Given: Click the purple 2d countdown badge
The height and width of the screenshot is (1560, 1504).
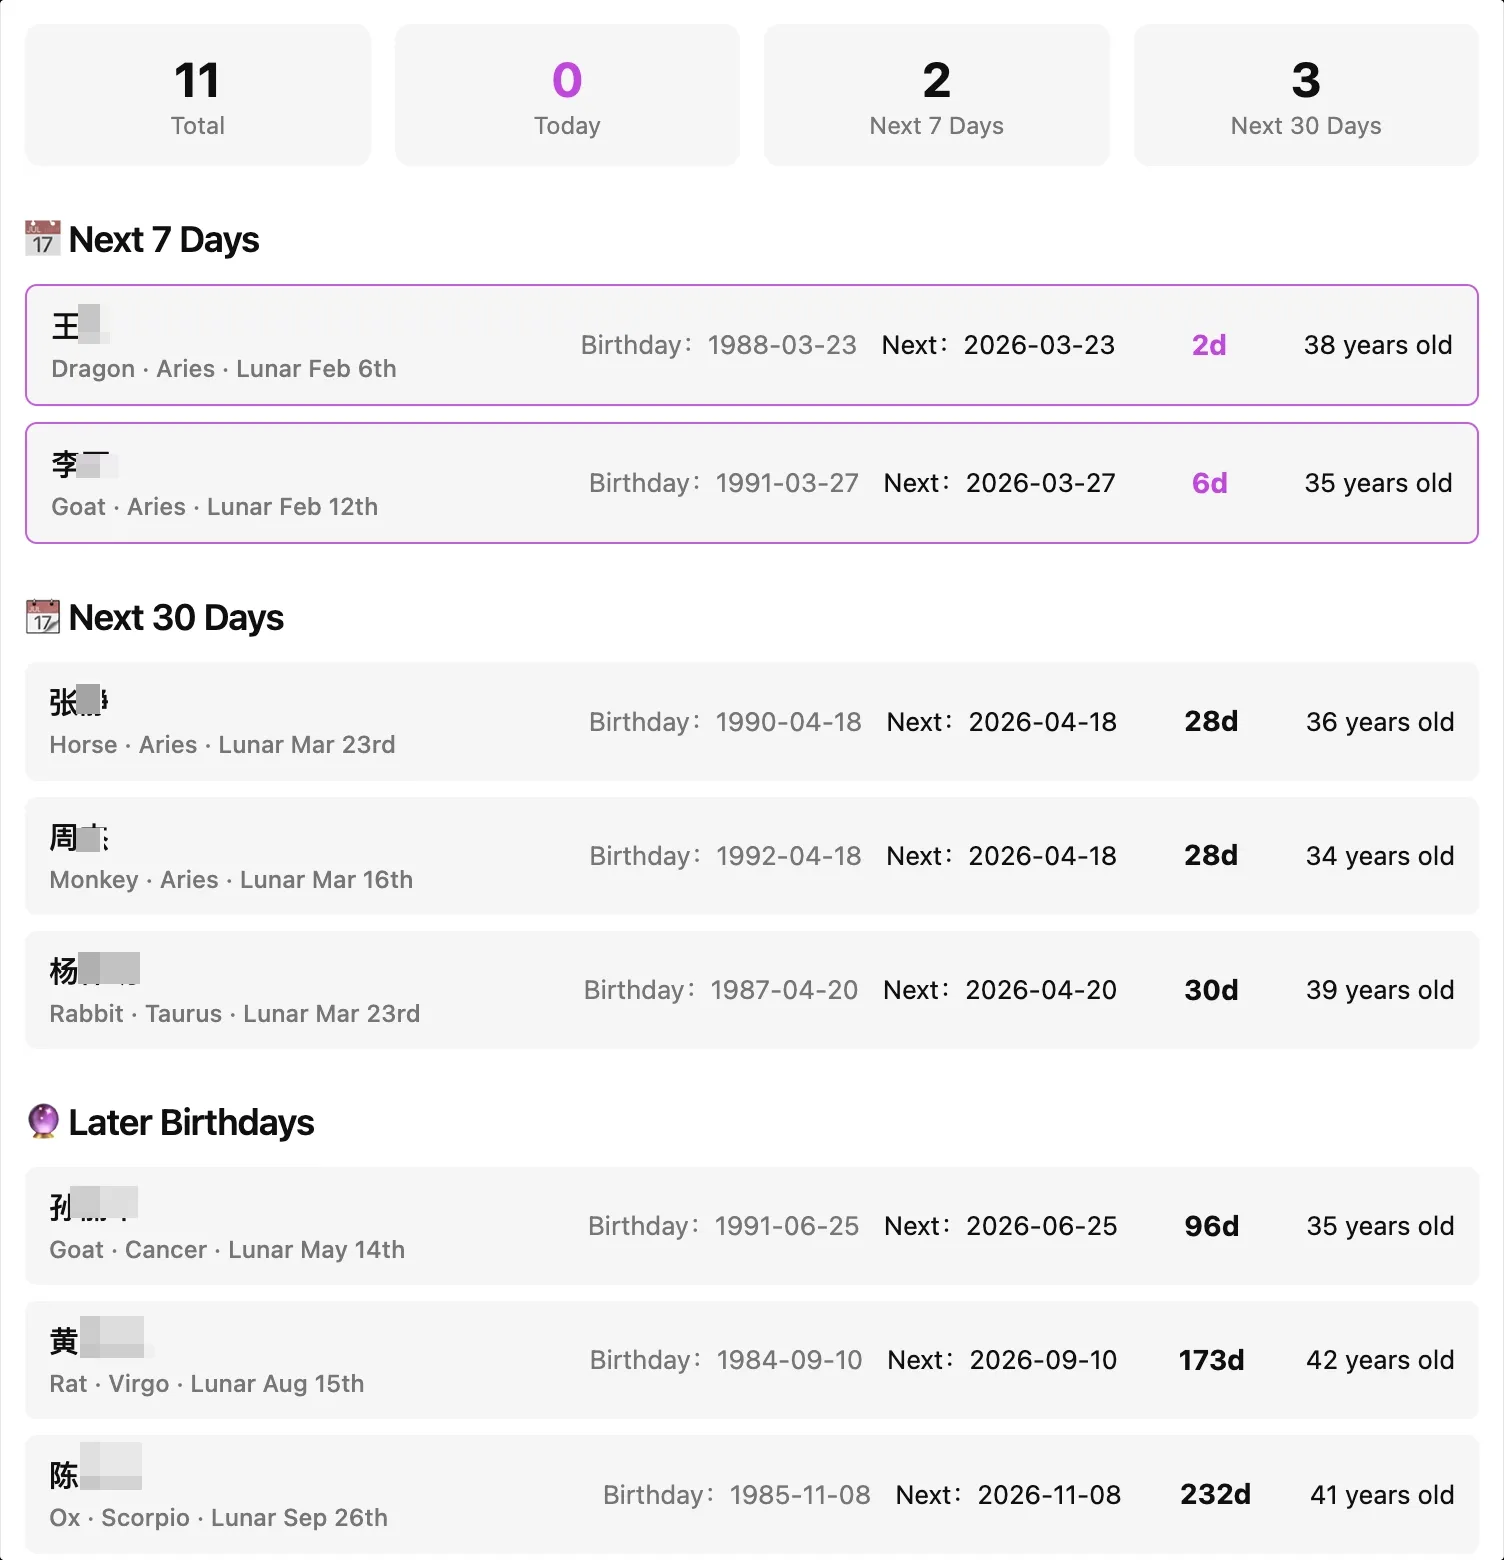Looking at the screenshot, I should [x=1209, y=345].
